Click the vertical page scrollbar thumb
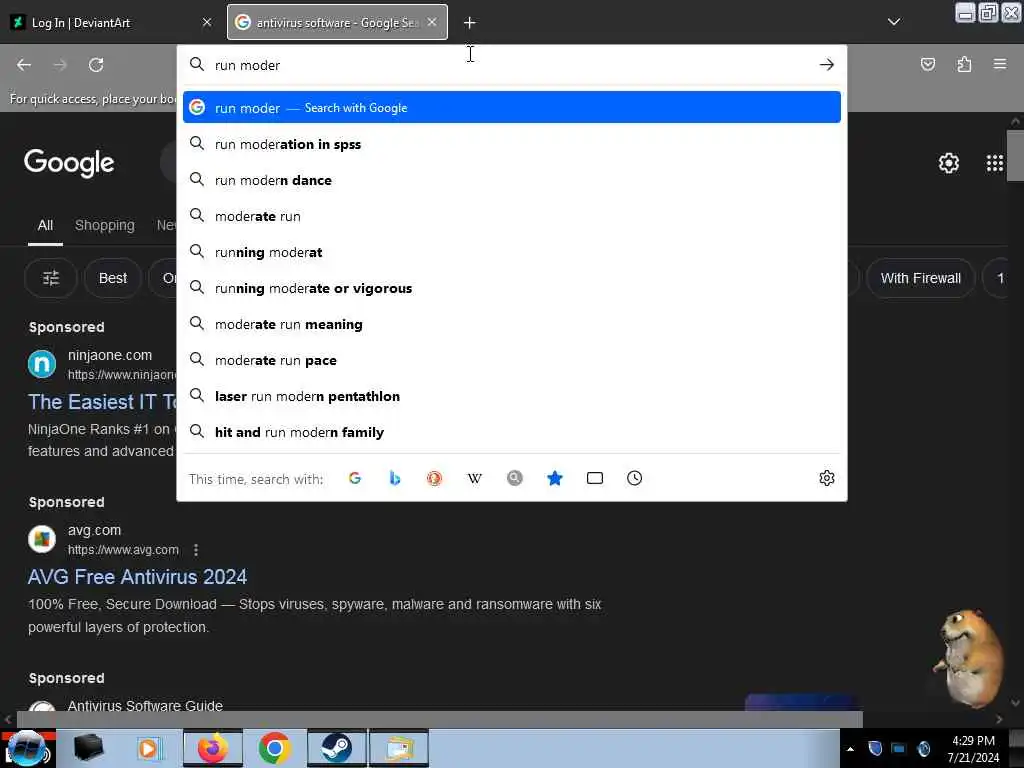The image size is (1024, 768). coord(1015,155)
